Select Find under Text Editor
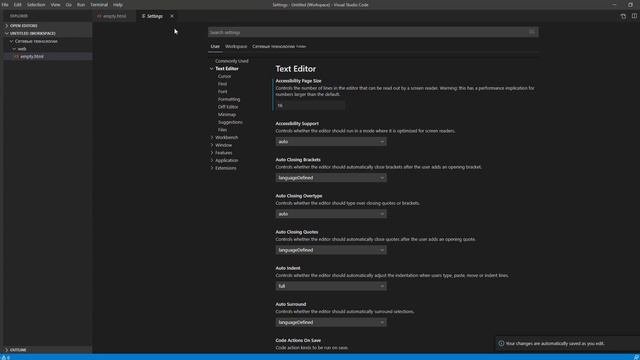The height and width of the screenshot is (360, 640). tap(222, 84)
